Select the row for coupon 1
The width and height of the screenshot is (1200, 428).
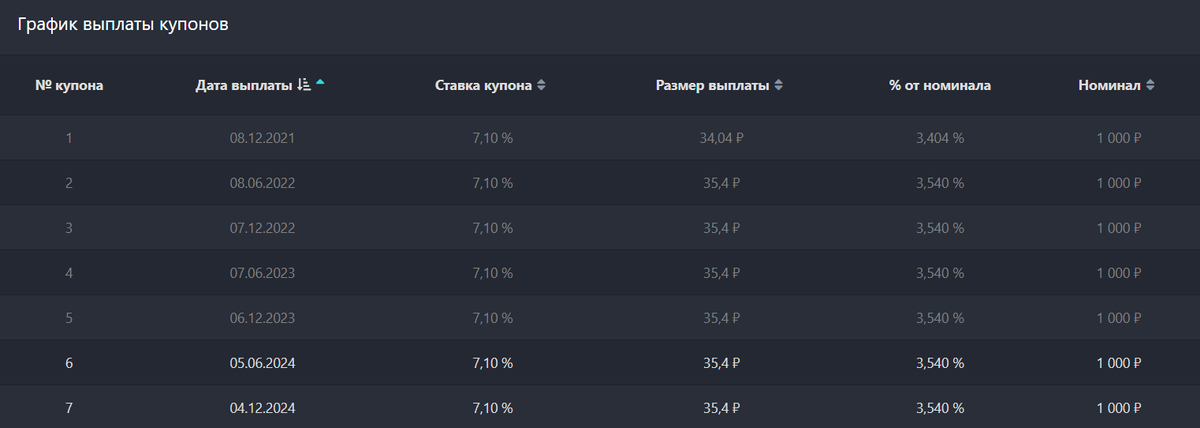(600, 138)
